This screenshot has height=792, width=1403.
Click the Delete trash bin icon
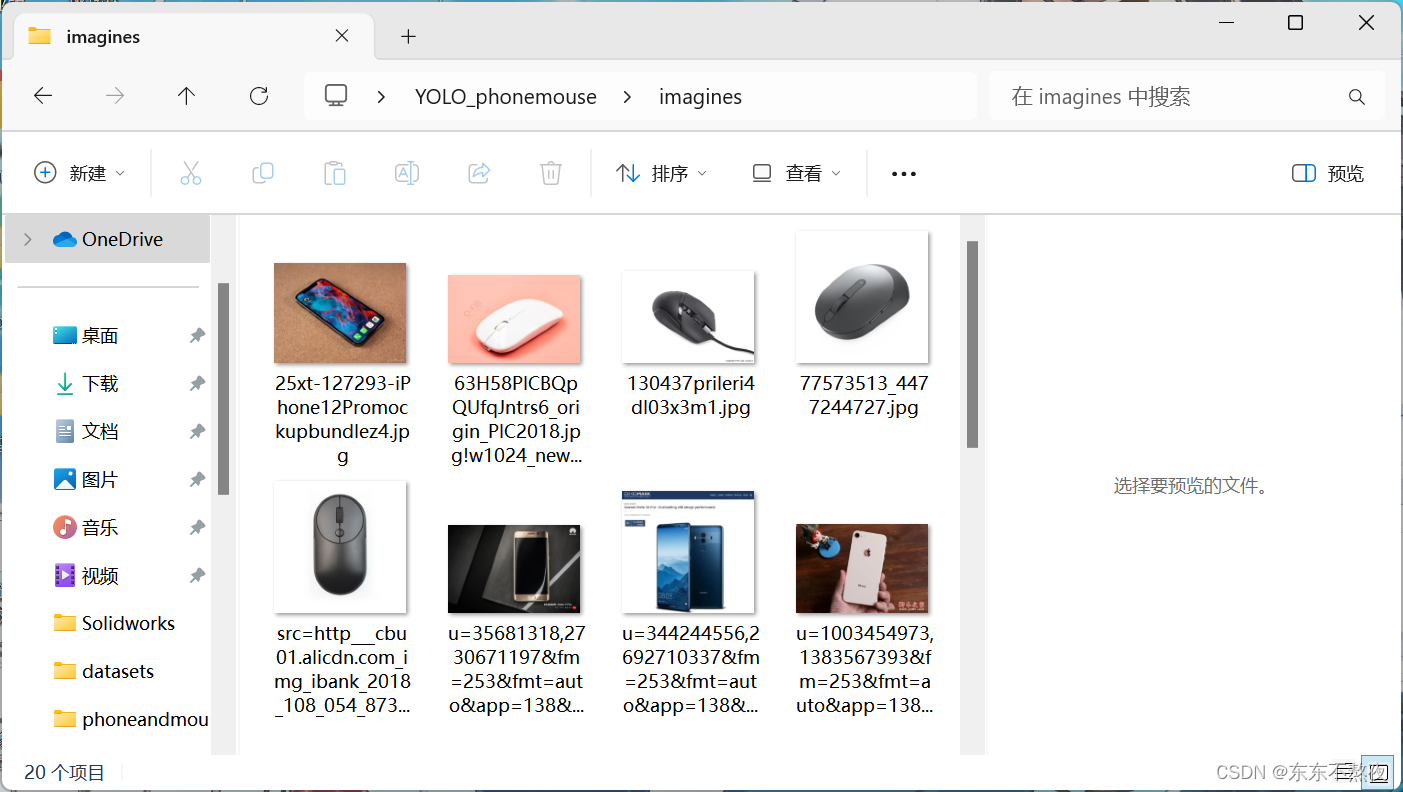coord(551,173)
